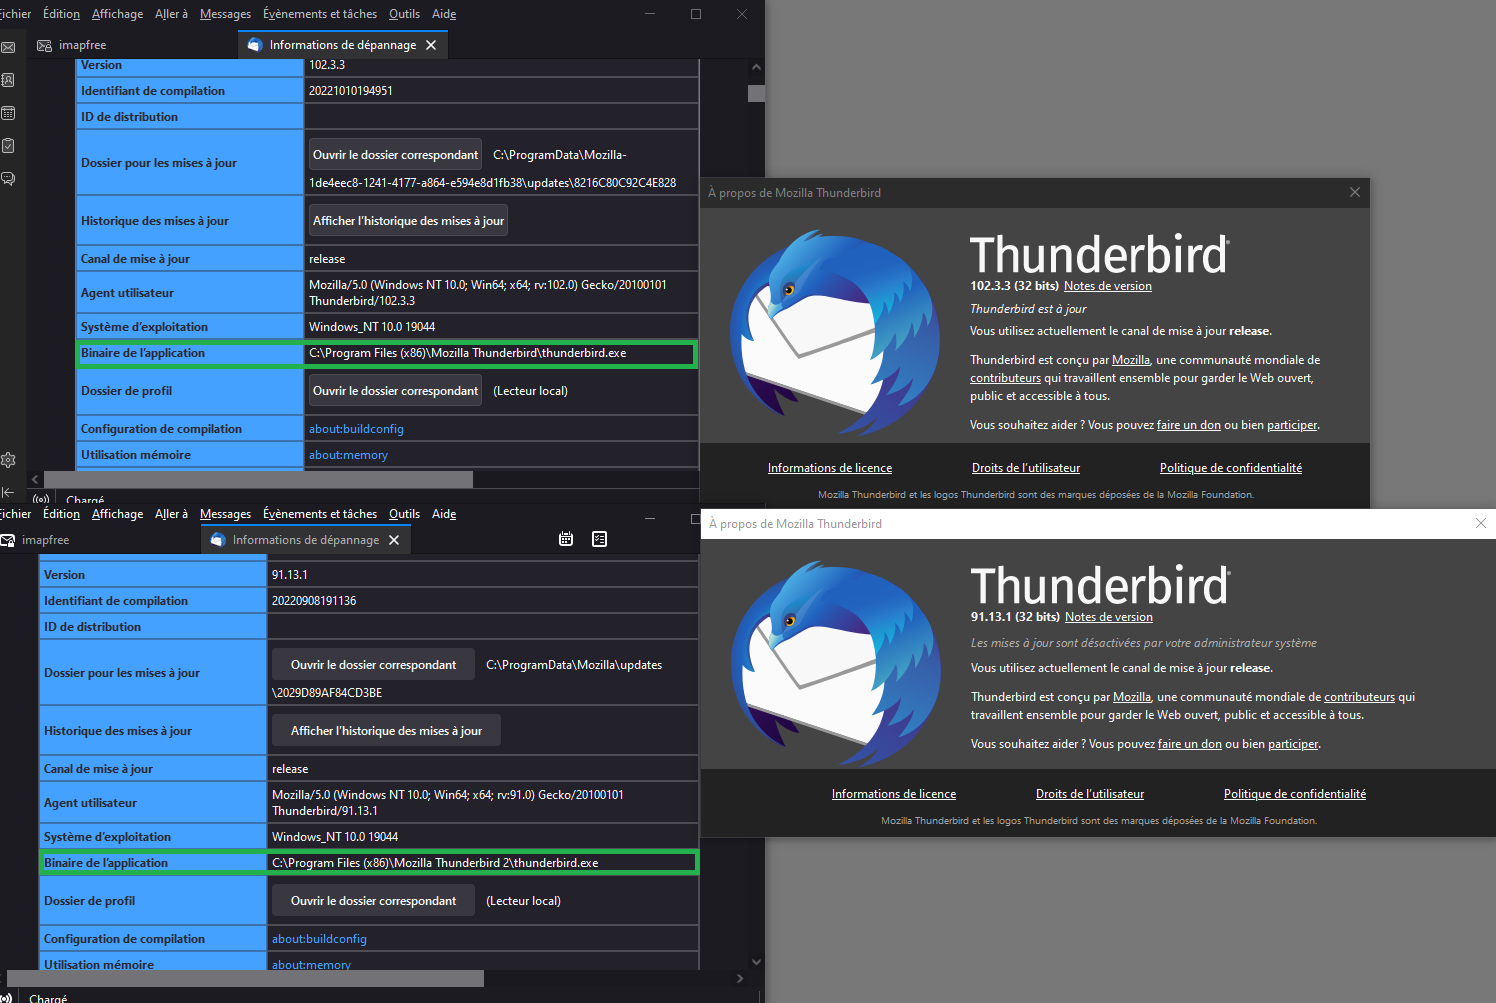Open Politique de confidentialité in the 91.13.1 About dialog
The height and width of the screenshot is (1003, 1496).
[1295, 794]
